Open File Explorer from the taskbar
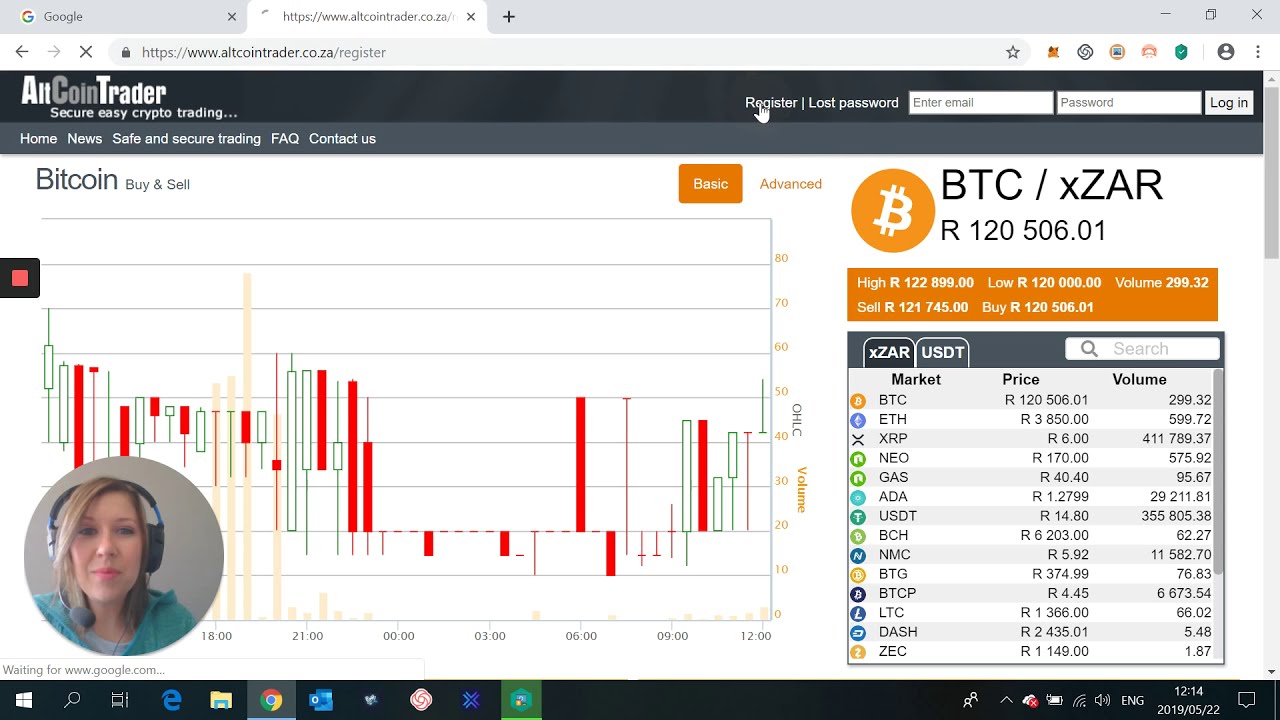This screenshot has width=1280, height=720. tap(221, 700)
